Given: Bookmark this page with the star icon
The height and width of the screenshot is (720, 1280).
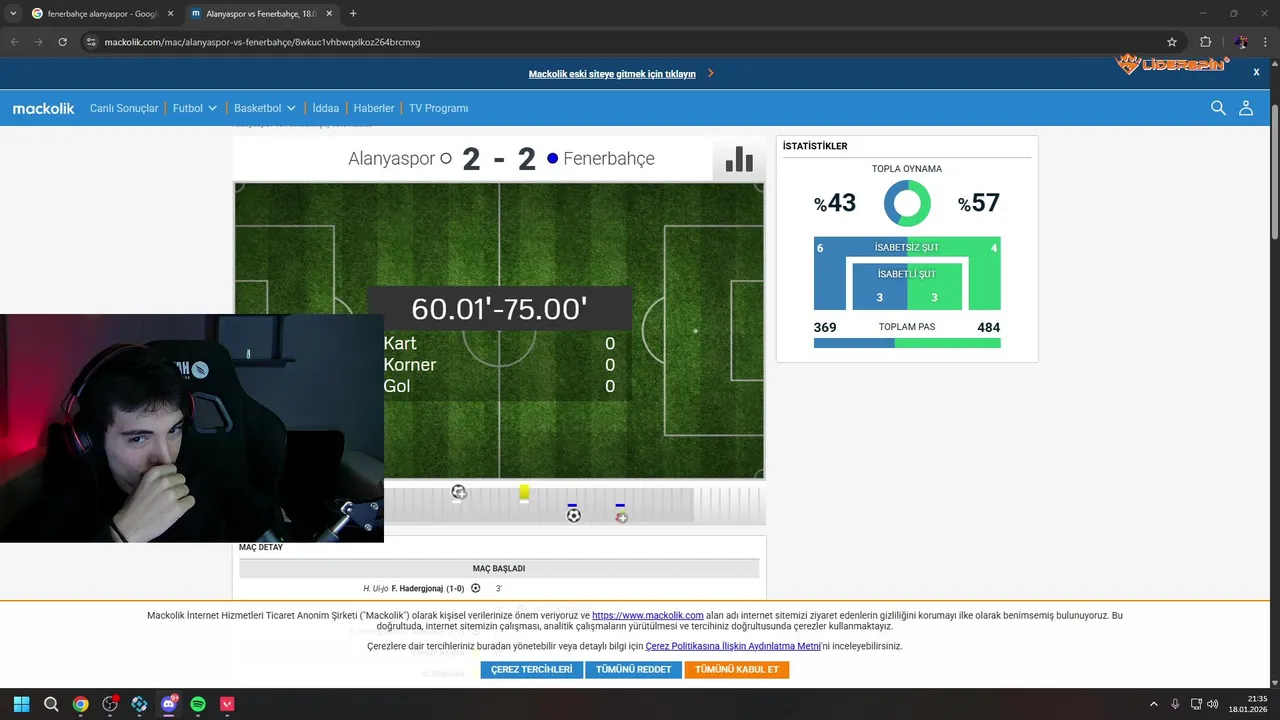Looking at the screenshot, I should coord(1172,42).
